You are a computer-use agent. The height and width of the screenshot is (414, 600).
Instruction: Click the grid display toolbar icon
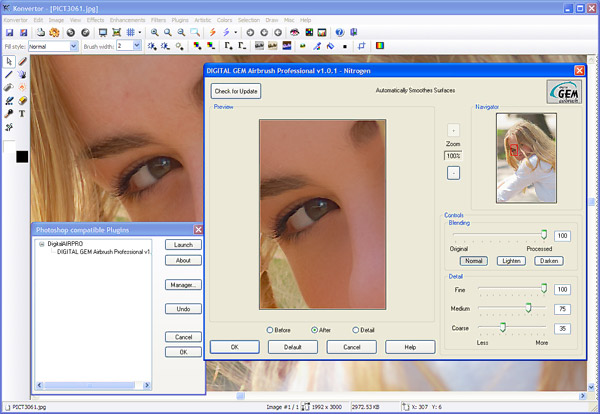(131, 32)
